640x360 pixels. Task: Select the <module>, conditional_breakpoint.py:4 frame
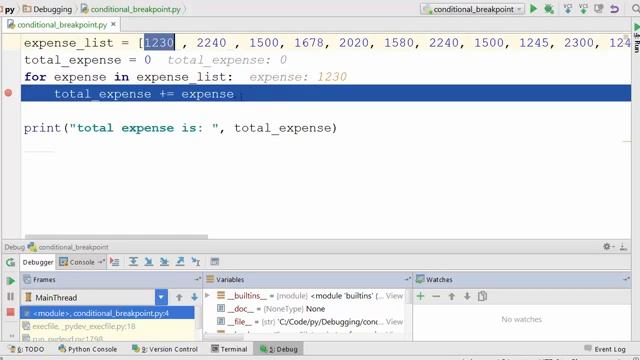pyautogui.click(x=107, y=313)
